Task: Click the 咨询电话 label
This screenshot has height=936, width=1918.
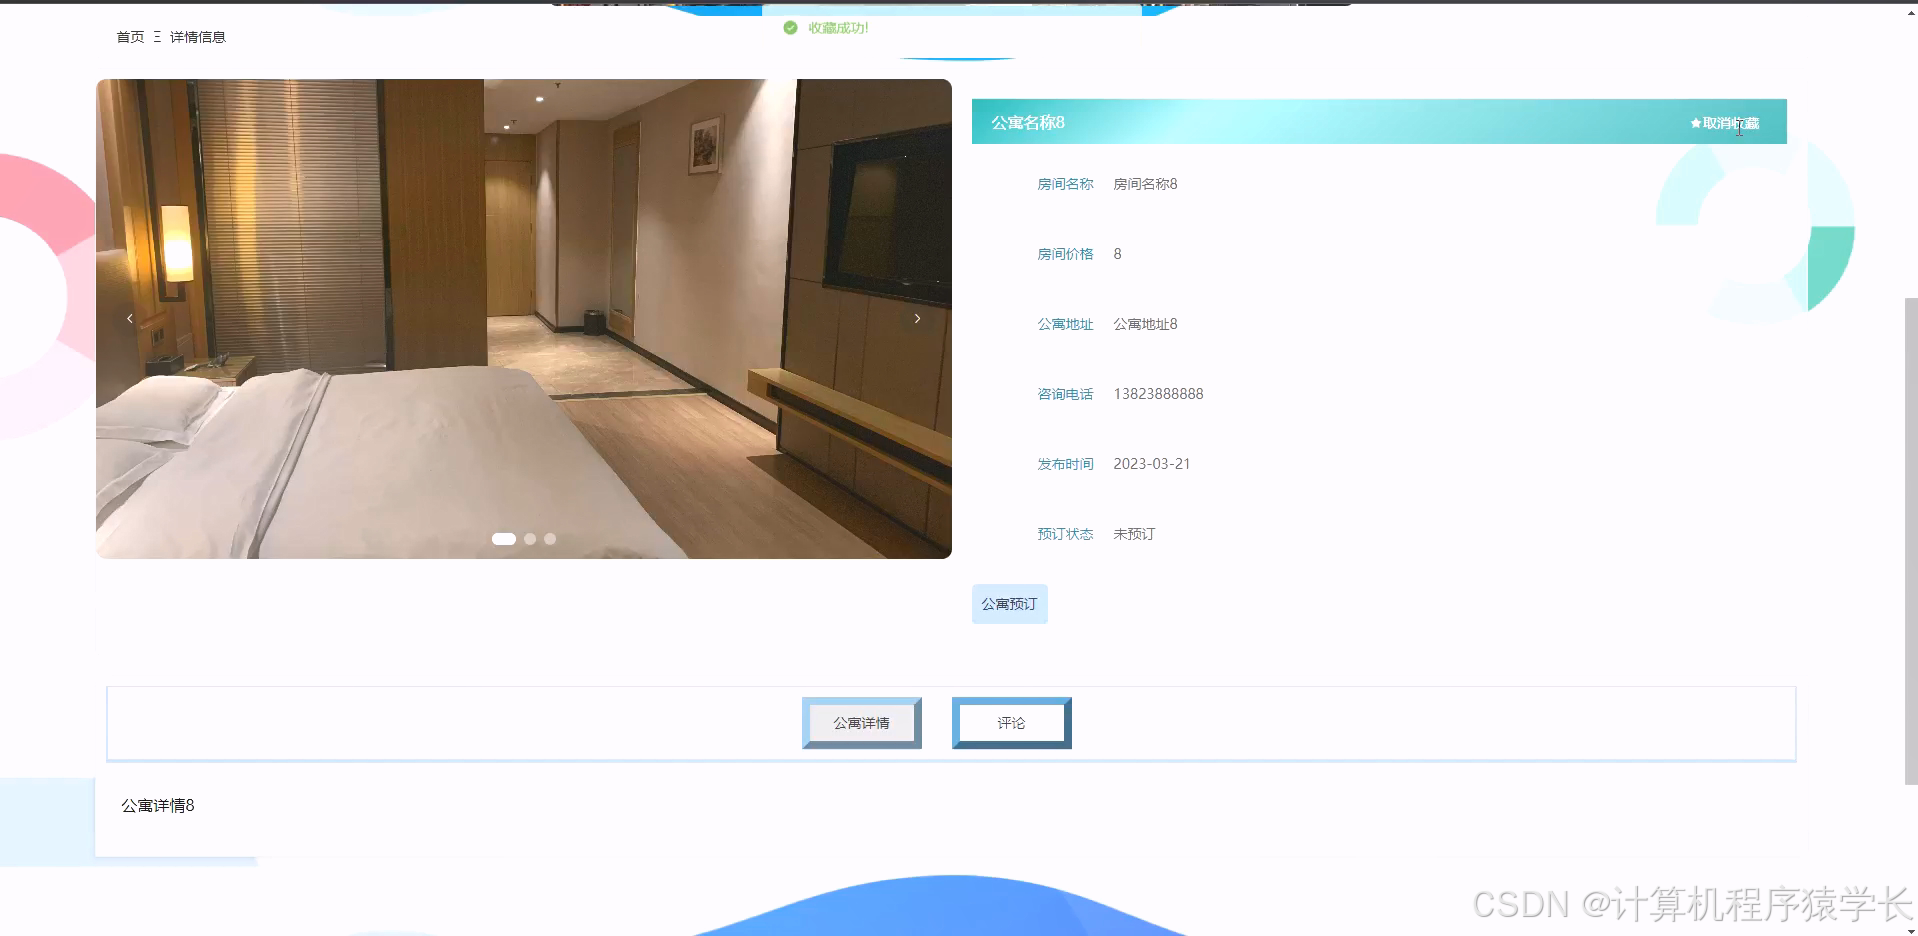Action: click(x=1065, y=394)
